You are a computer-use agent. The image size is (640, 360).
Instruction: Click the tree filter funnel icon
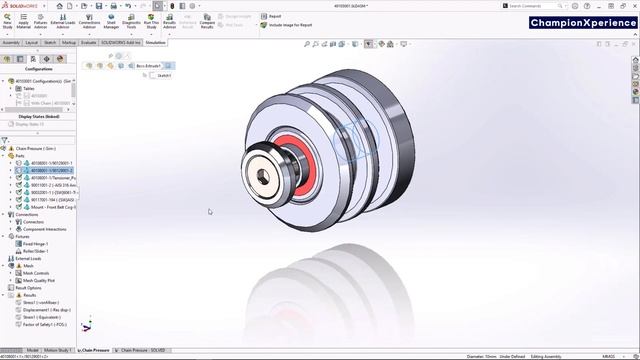tap(4, 140)
